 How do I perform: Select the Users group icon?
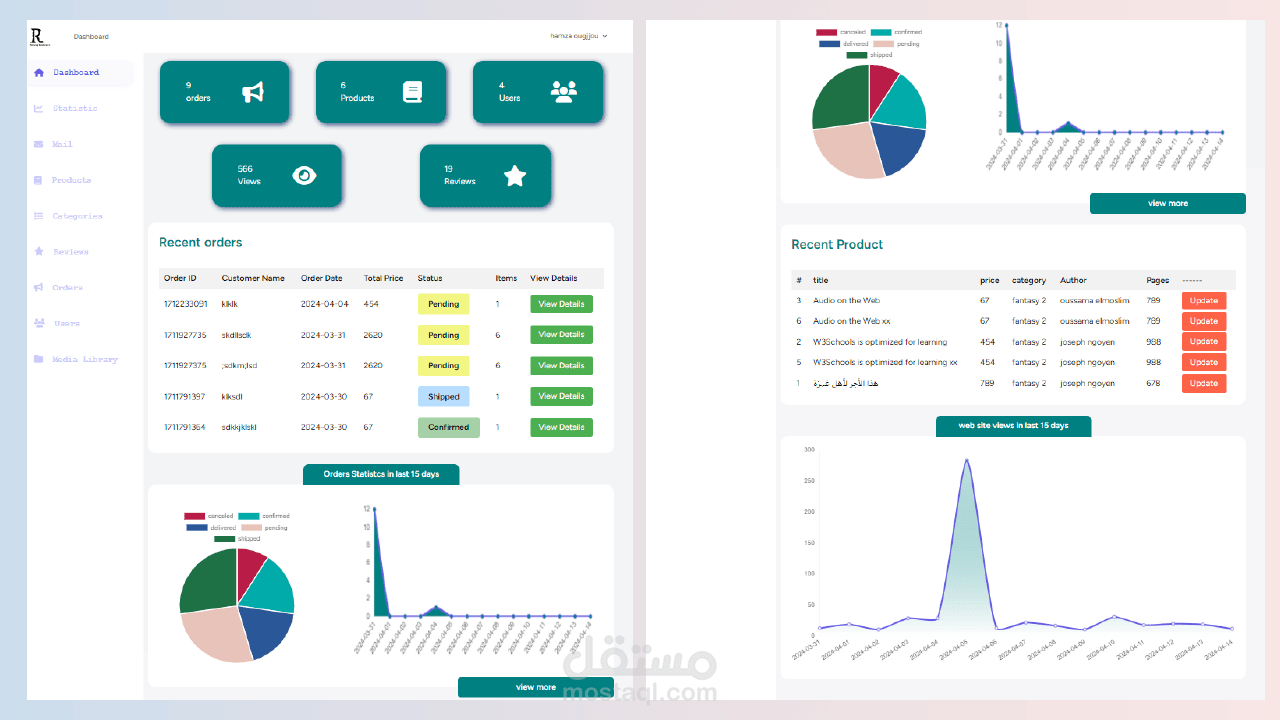click(39, 323)
